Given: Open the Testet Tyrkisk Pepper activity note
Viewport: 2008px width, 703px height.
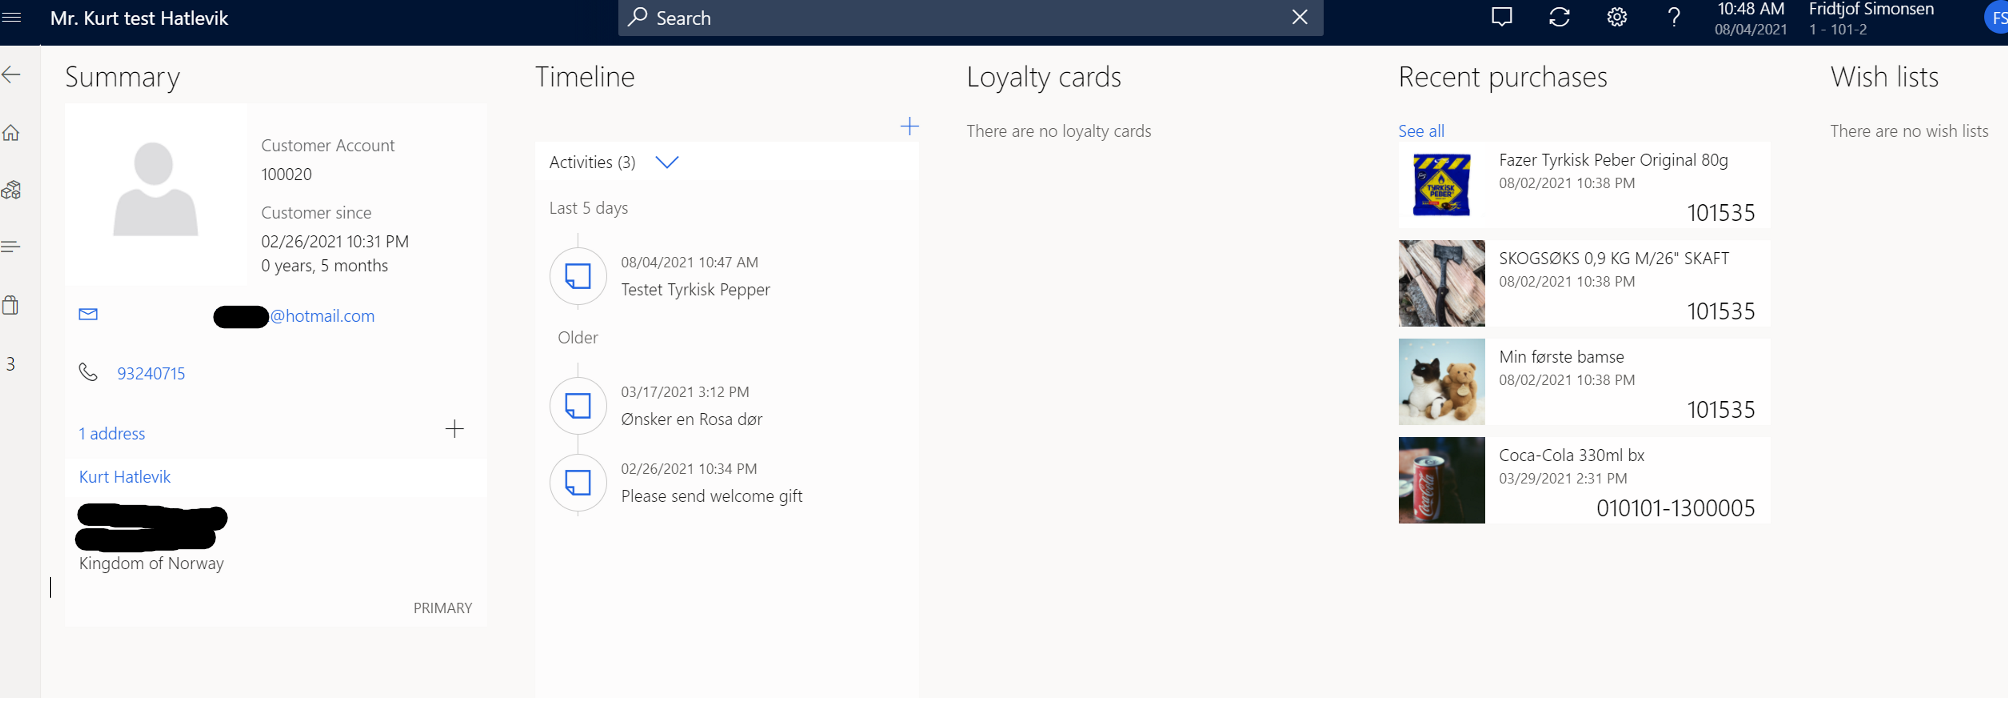Looking at the screenshot, I should (x=695, y=289).
